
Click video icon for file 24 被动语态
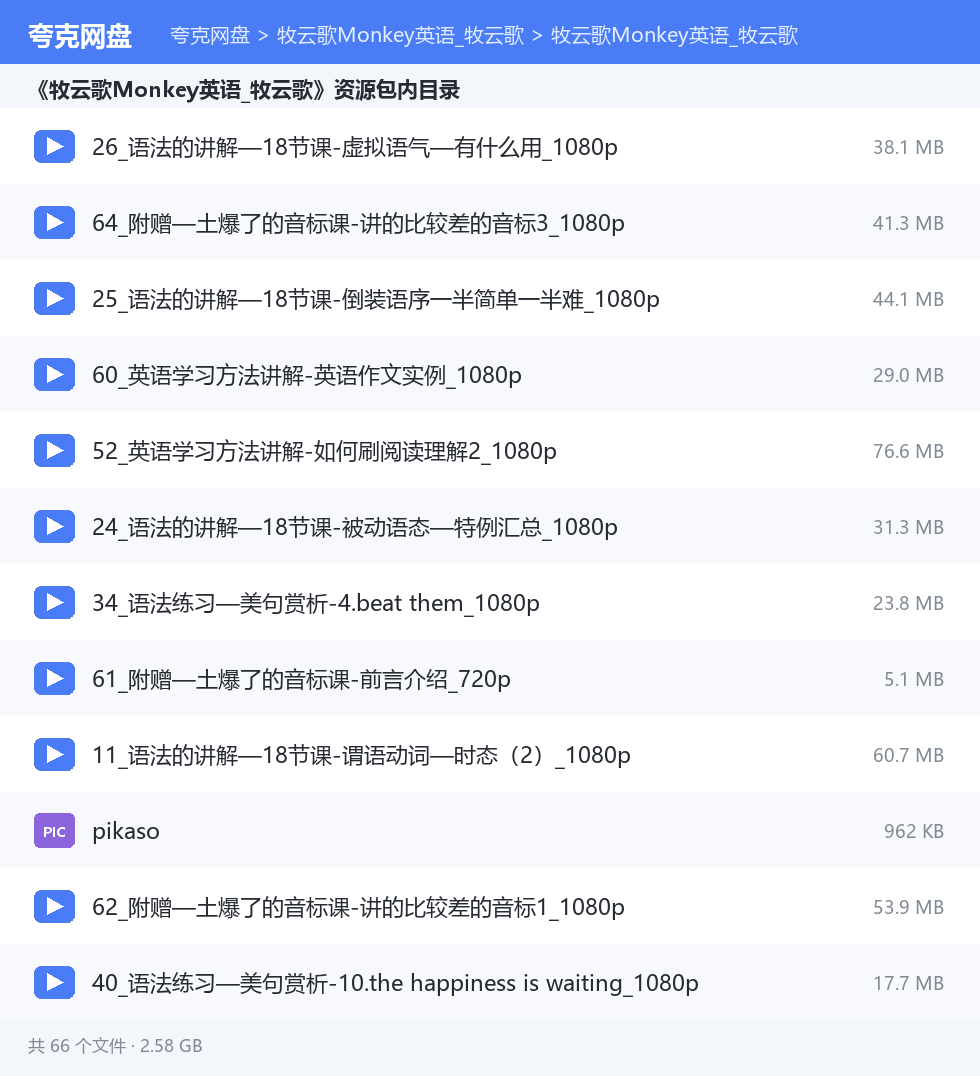point(54,526)
